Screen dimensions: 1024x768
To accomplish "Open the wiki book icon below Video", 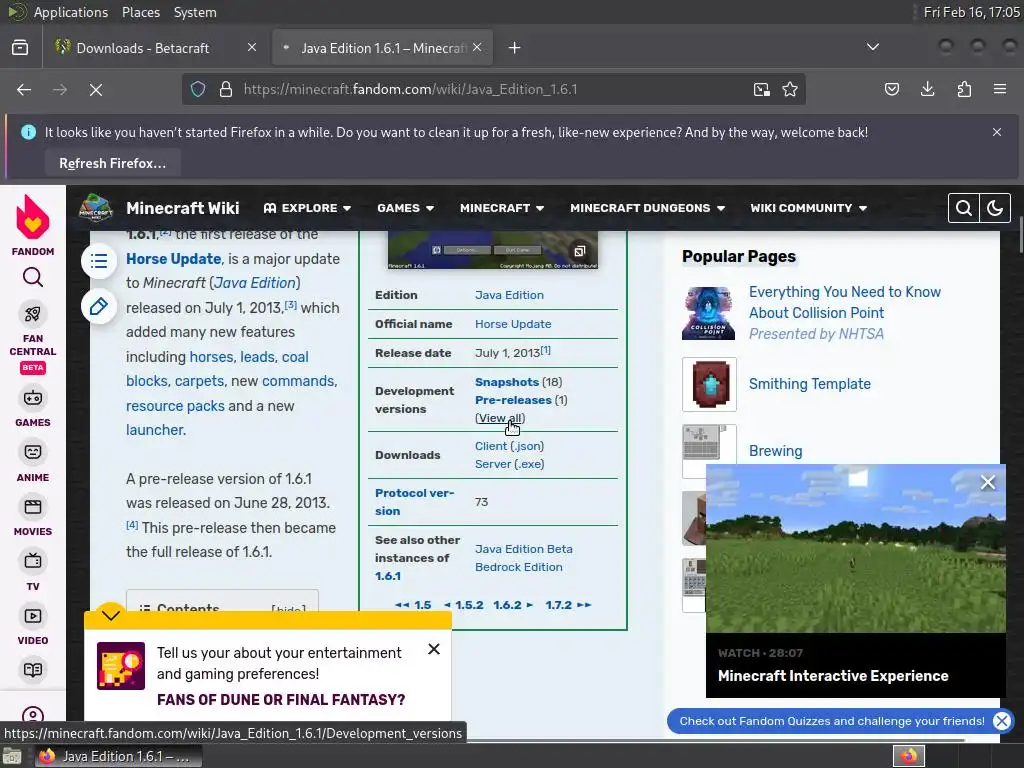I will click(x=33, y=670).
